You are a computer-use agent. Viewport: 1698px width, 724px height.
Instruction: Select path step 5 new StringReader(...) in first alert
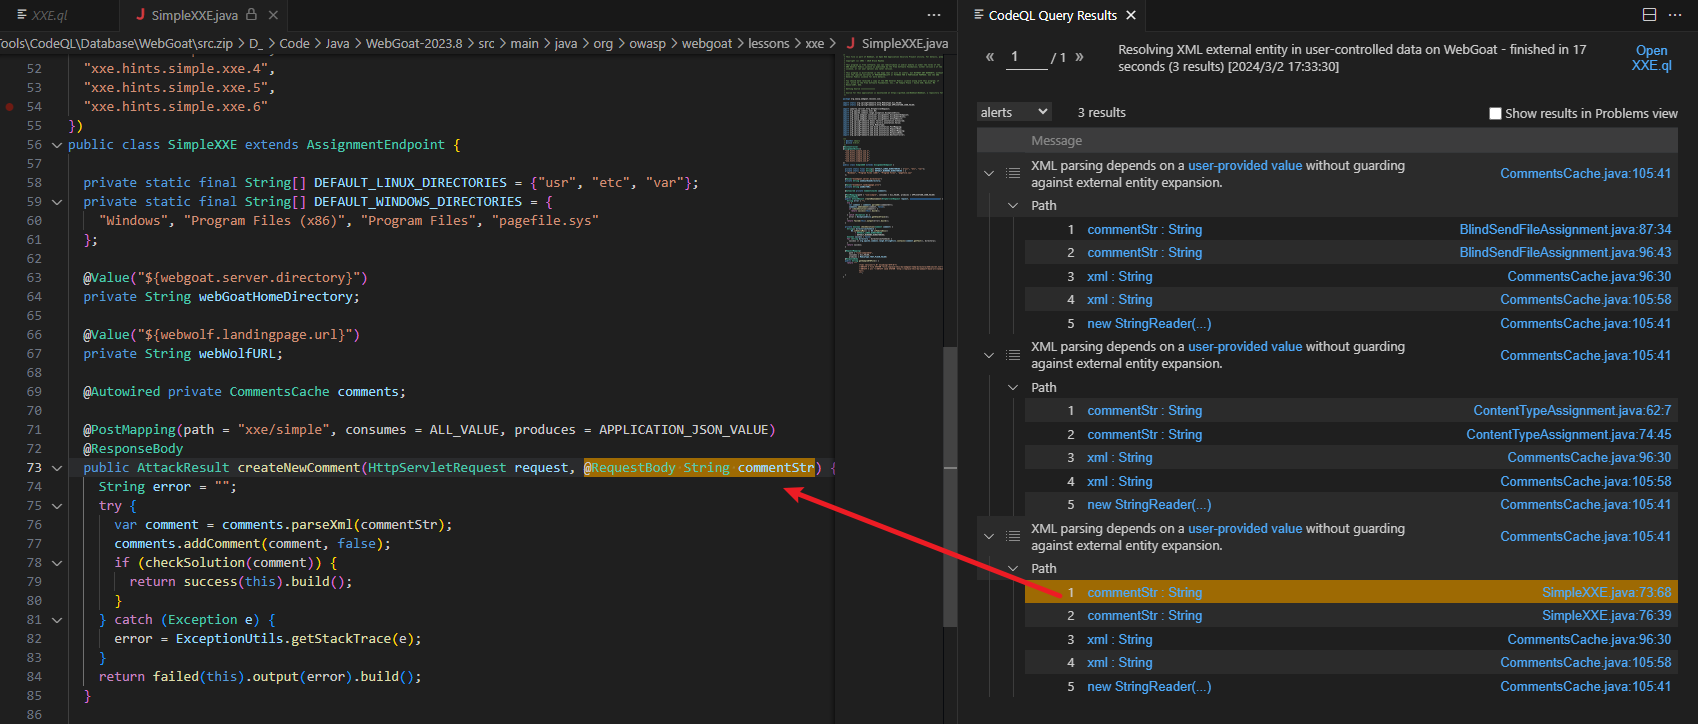pos(1149,324)
